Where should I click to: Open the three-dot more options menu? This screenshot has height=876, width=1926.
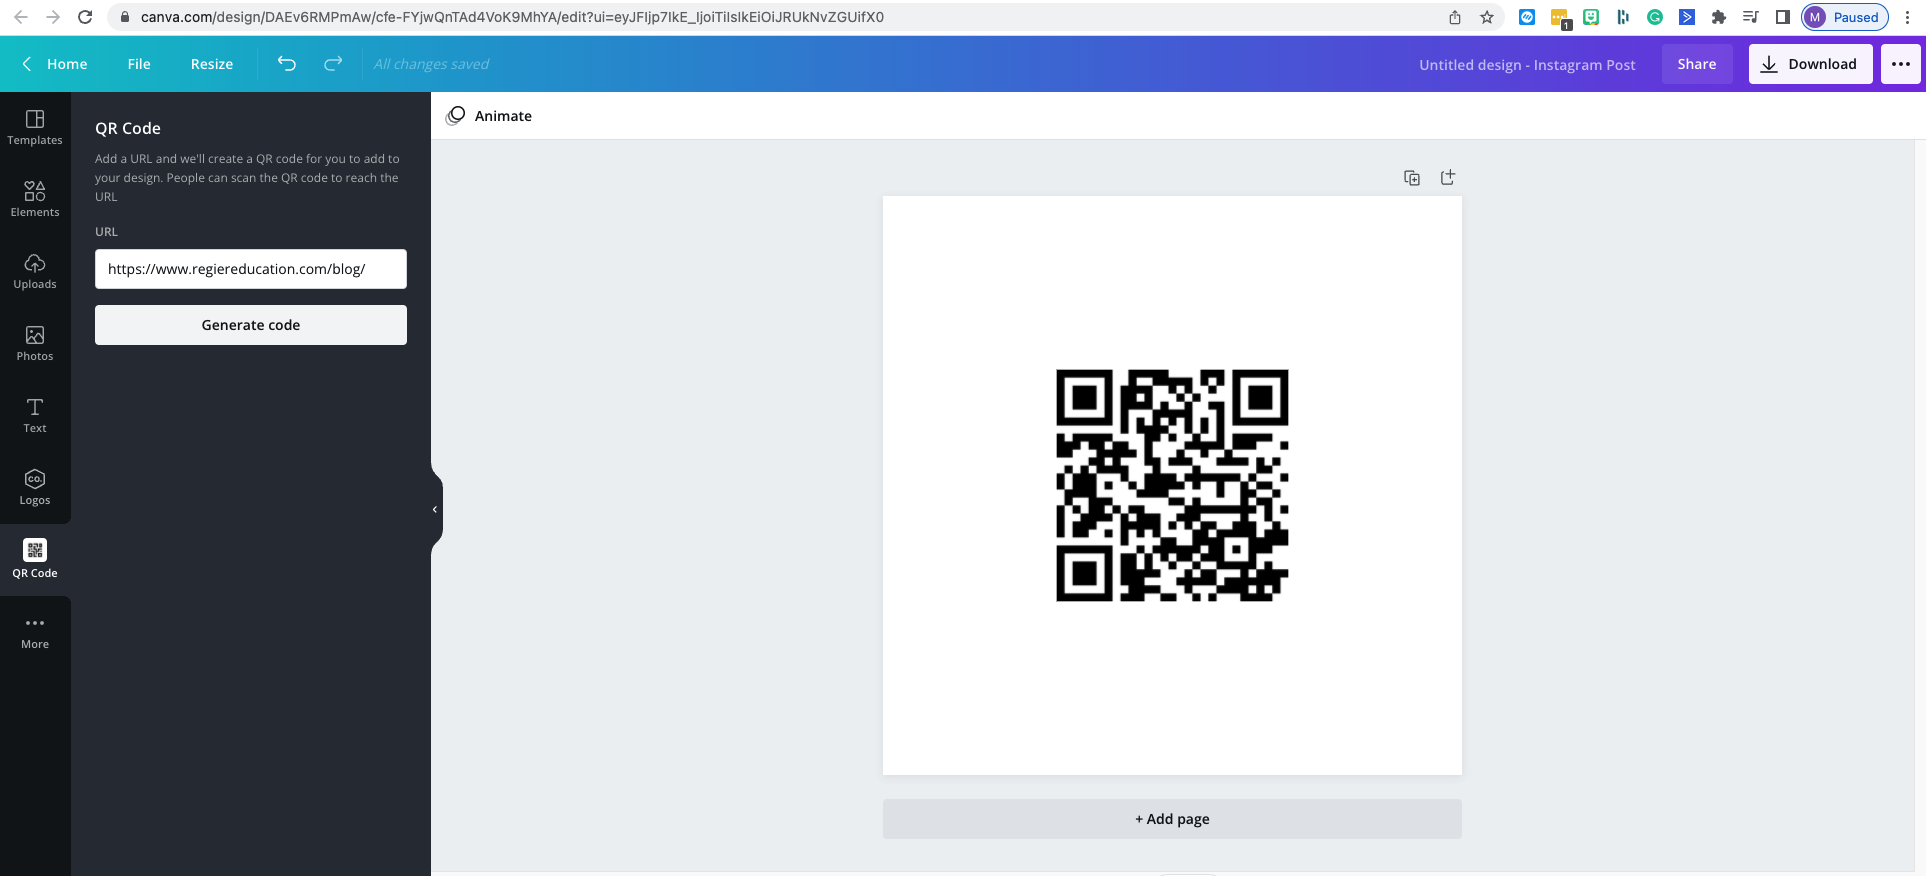tap(1901, 64)
